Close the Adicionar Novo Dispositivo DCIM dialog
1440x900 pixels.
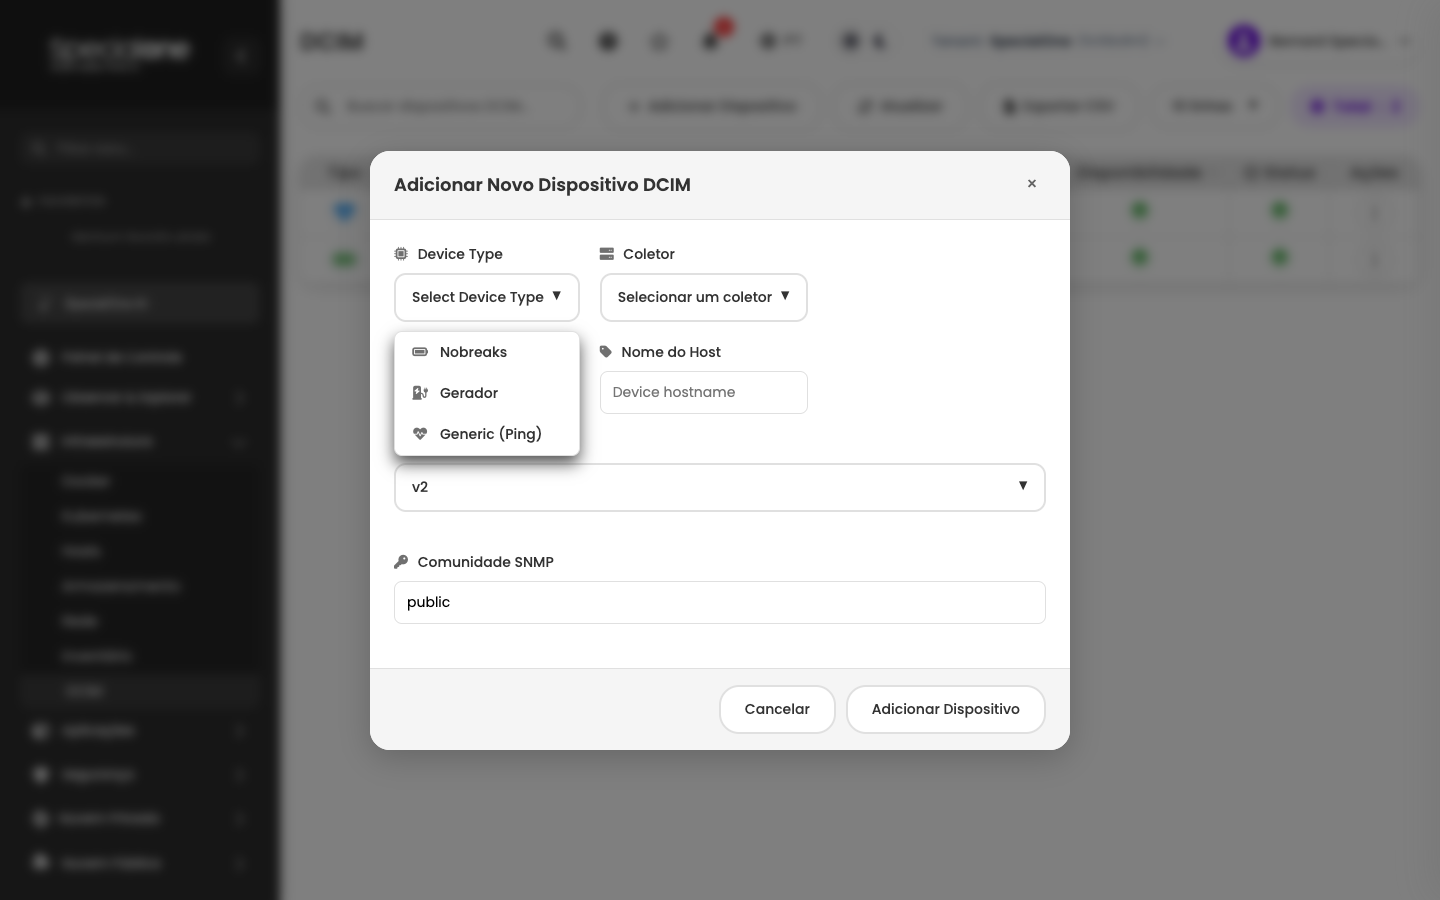1032,184
